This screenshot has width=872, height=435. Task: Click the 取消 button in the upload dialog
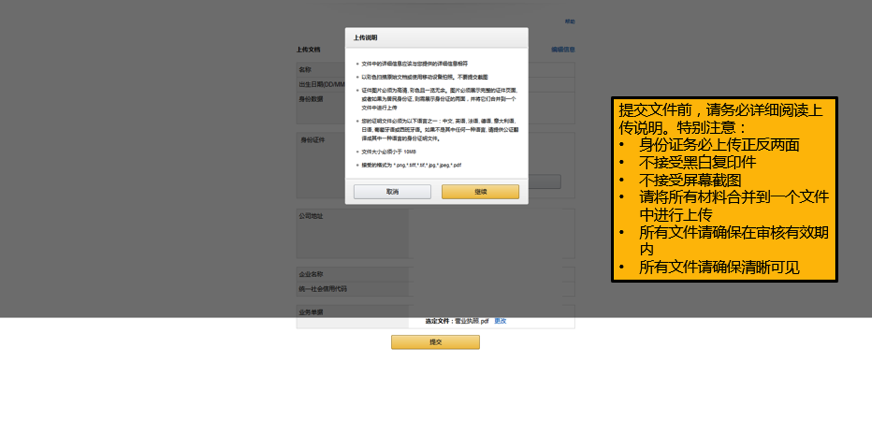pyautogui.click(x=392, y=191)
